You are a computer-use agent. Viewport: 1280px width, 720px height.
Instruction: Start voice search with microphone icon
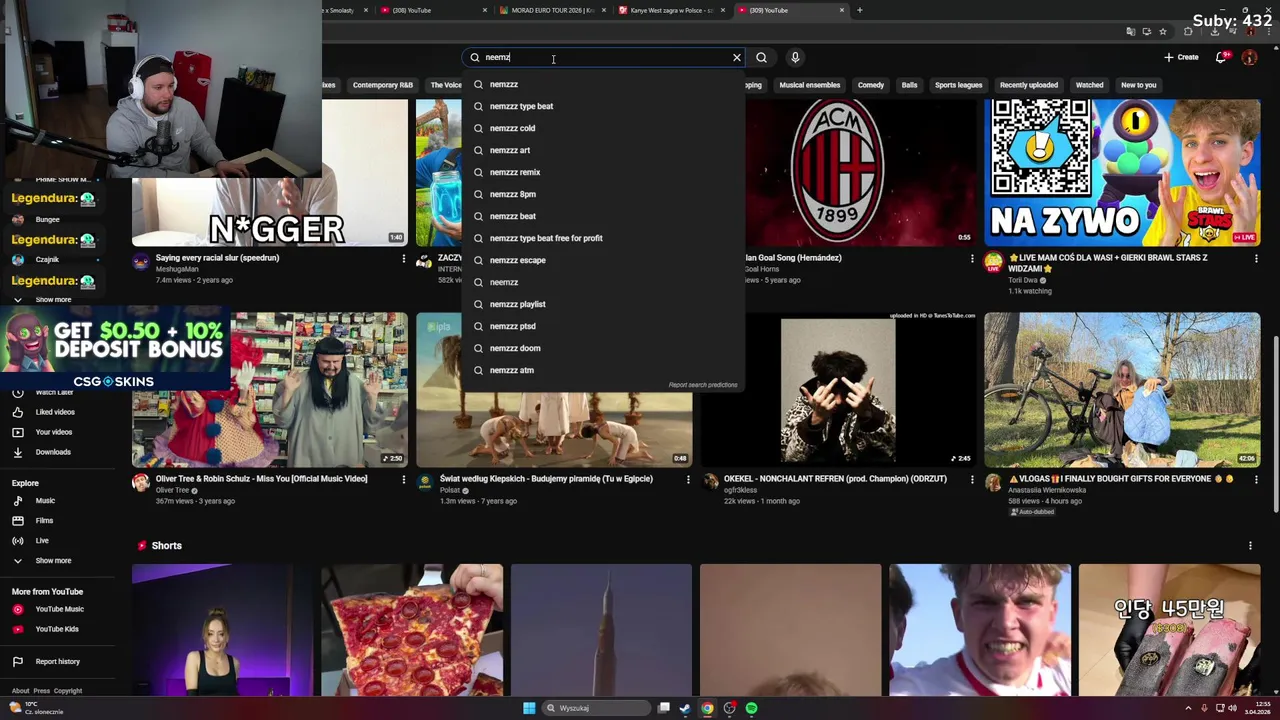(x=795, y=57)
